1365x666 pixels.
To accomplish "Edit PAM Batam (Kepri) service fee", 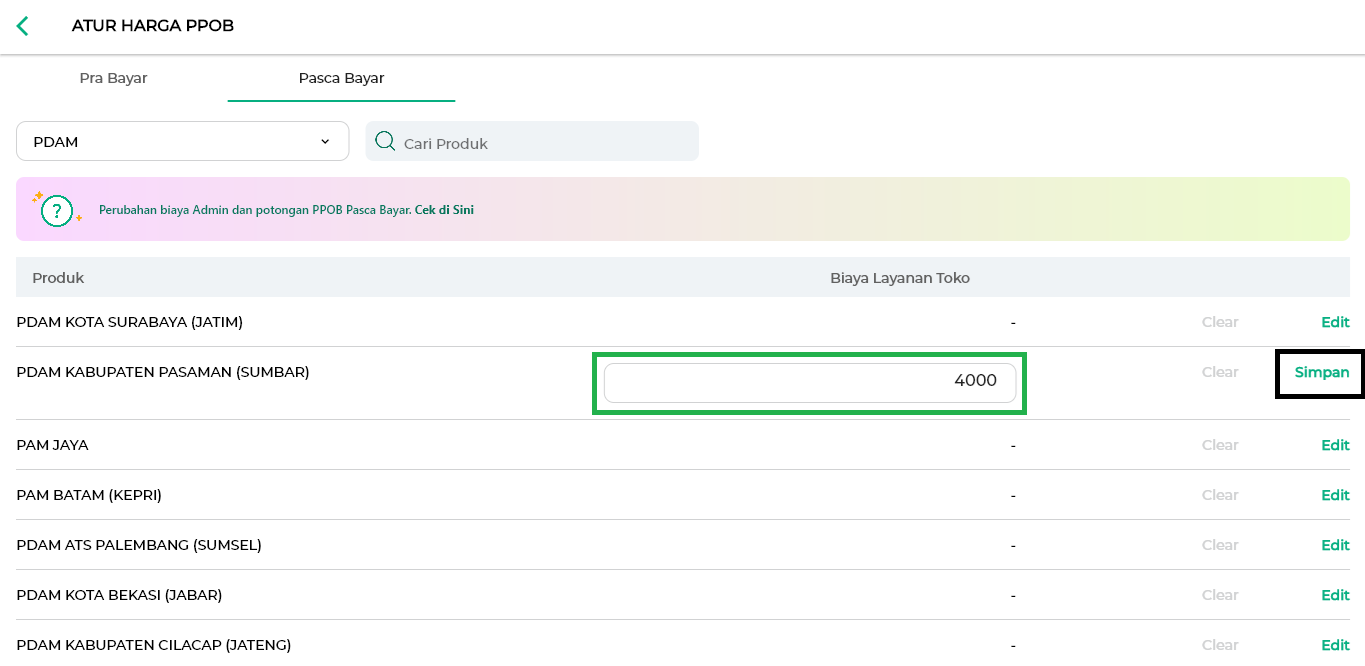I will click(x=1335, y=495).
